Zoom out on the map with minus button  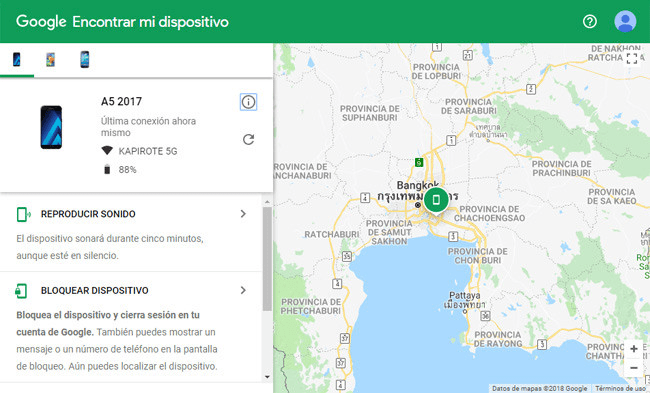point(633,368)
